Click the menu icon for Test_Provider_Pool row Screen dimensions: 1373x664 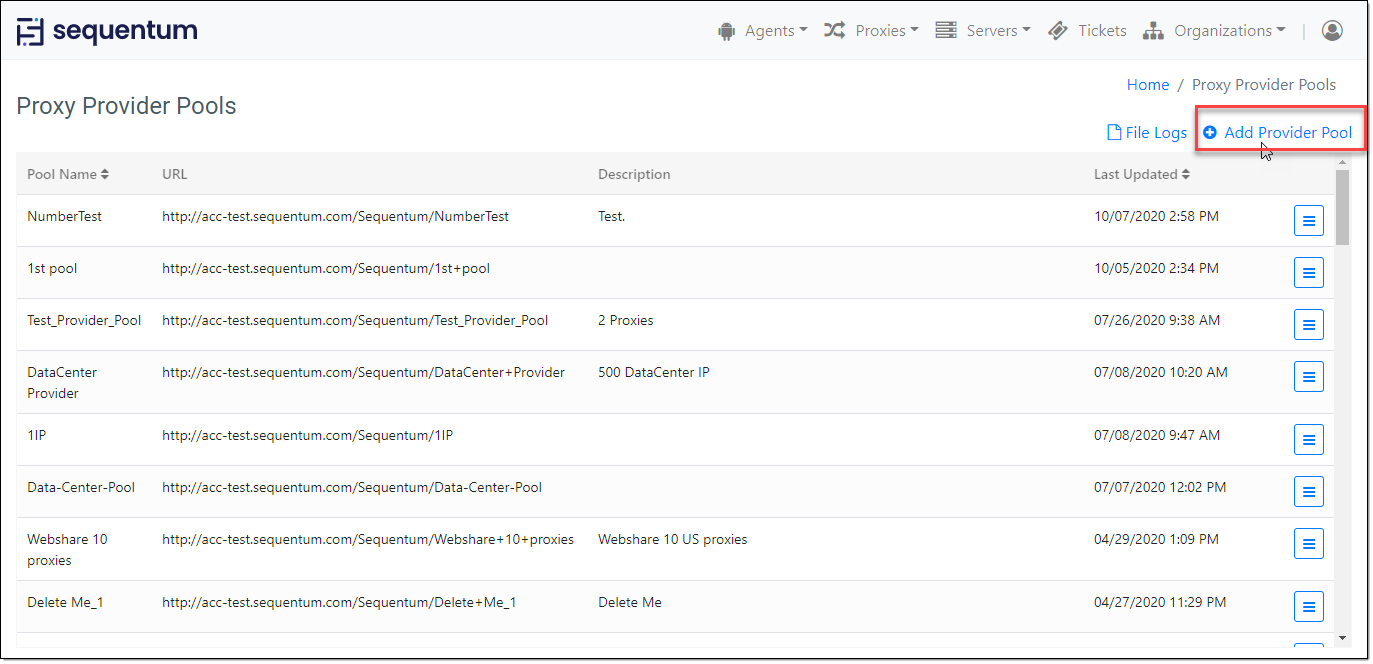(1308, 324)
